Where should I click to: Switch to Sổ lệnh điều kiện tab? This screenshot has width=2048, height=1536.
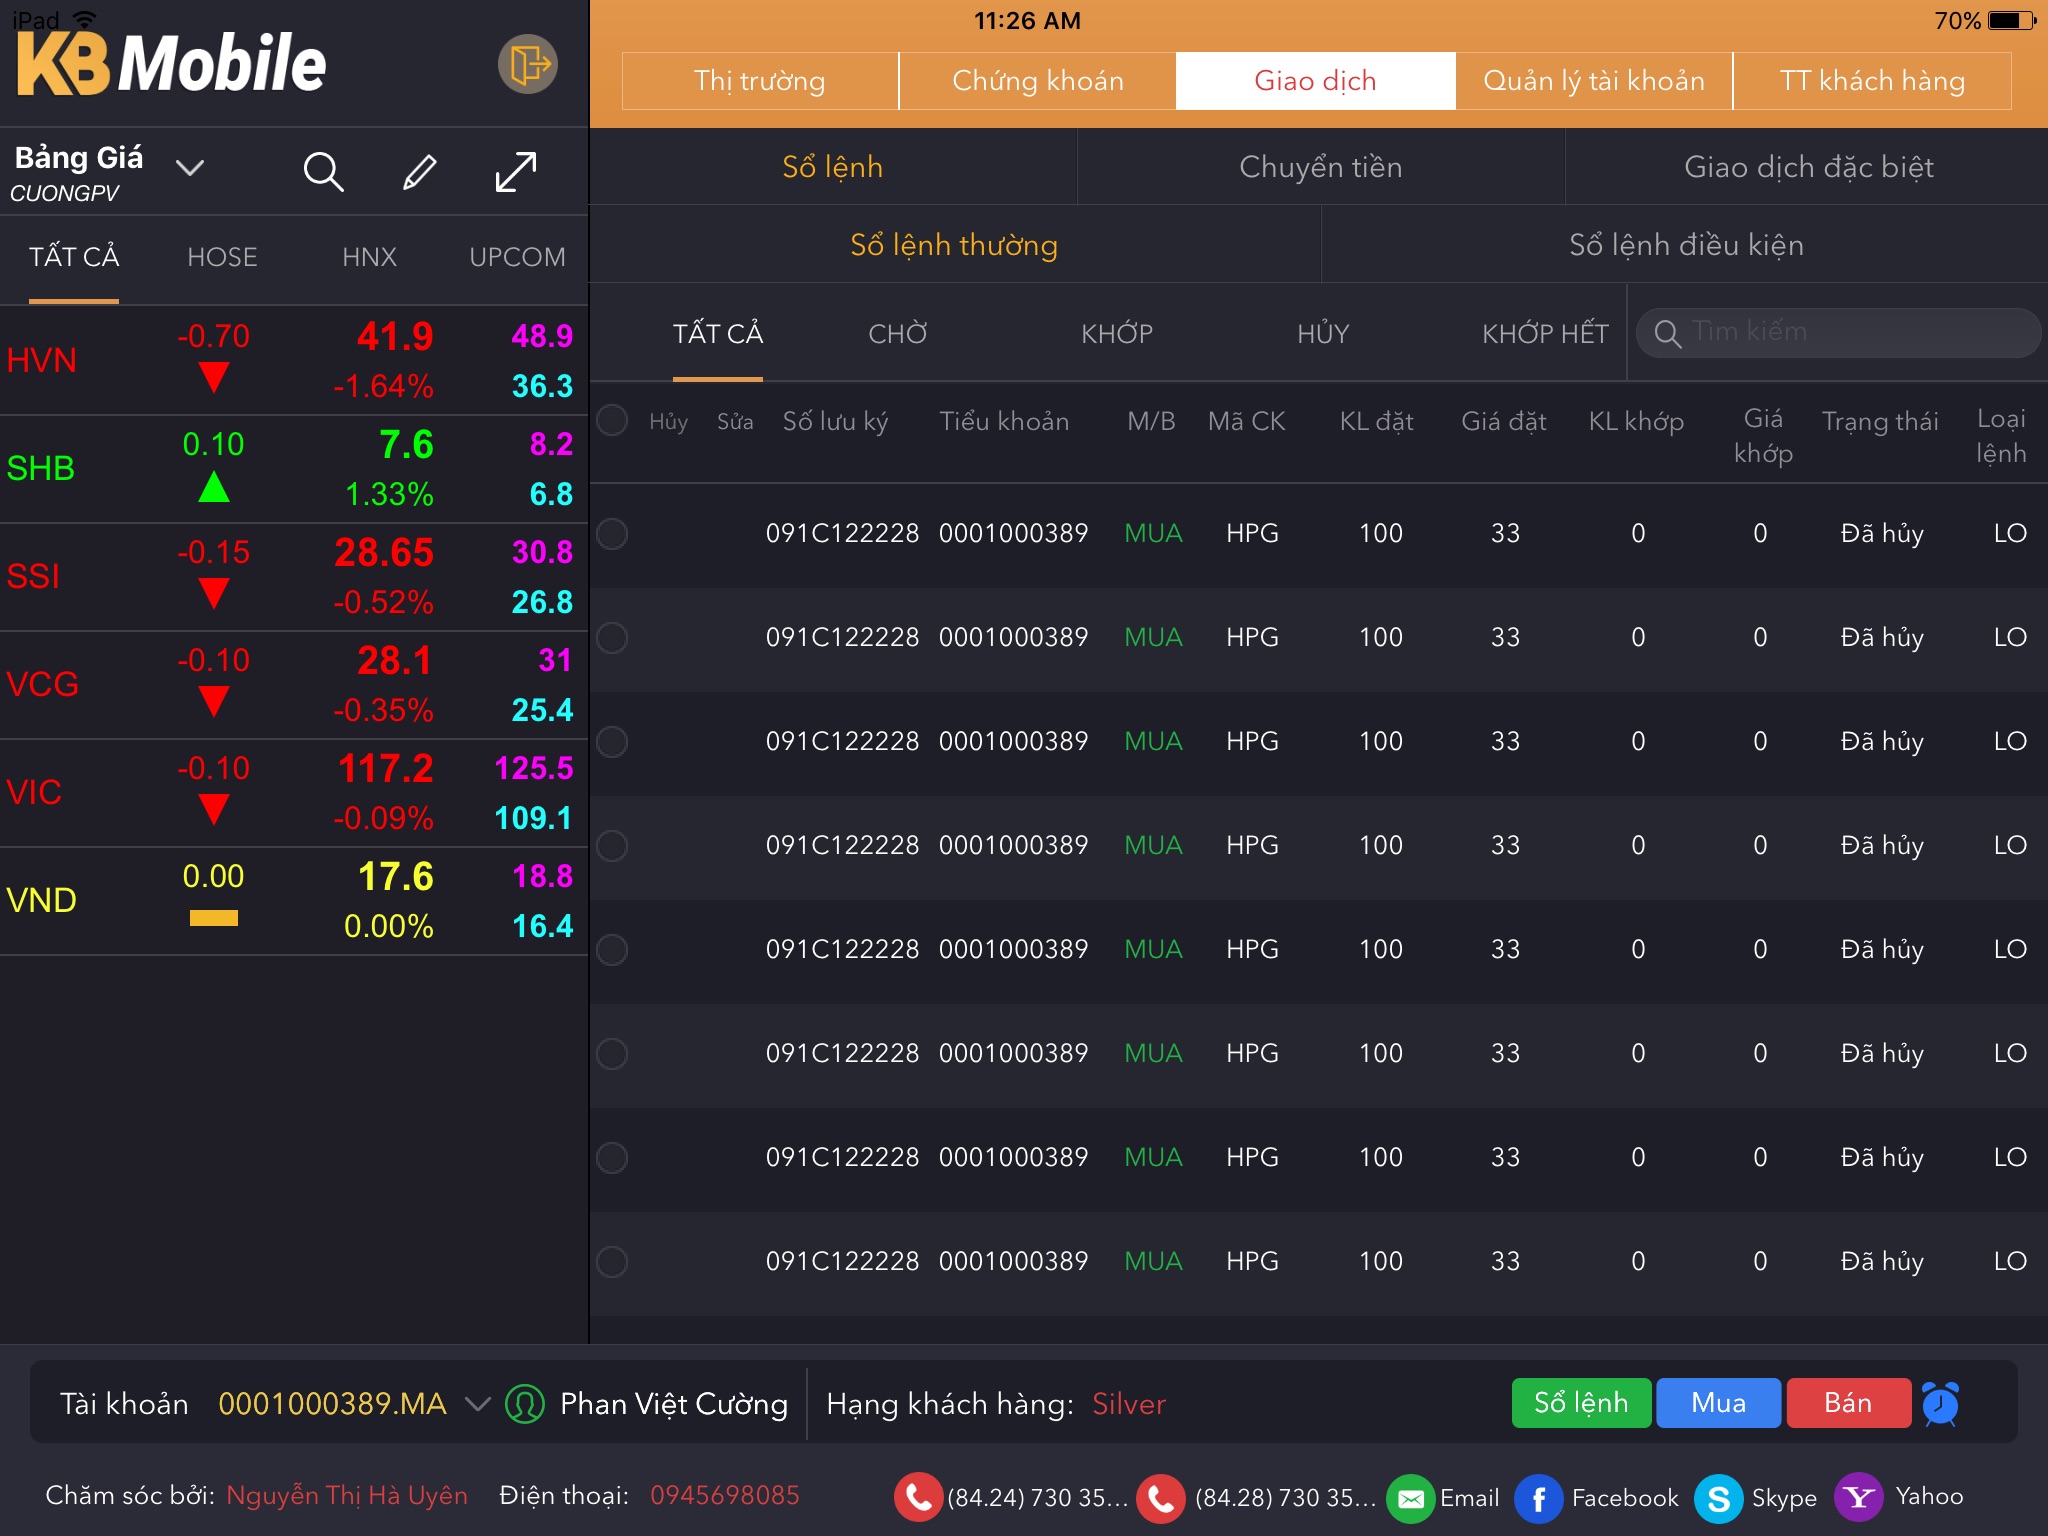pos(1686,245)
